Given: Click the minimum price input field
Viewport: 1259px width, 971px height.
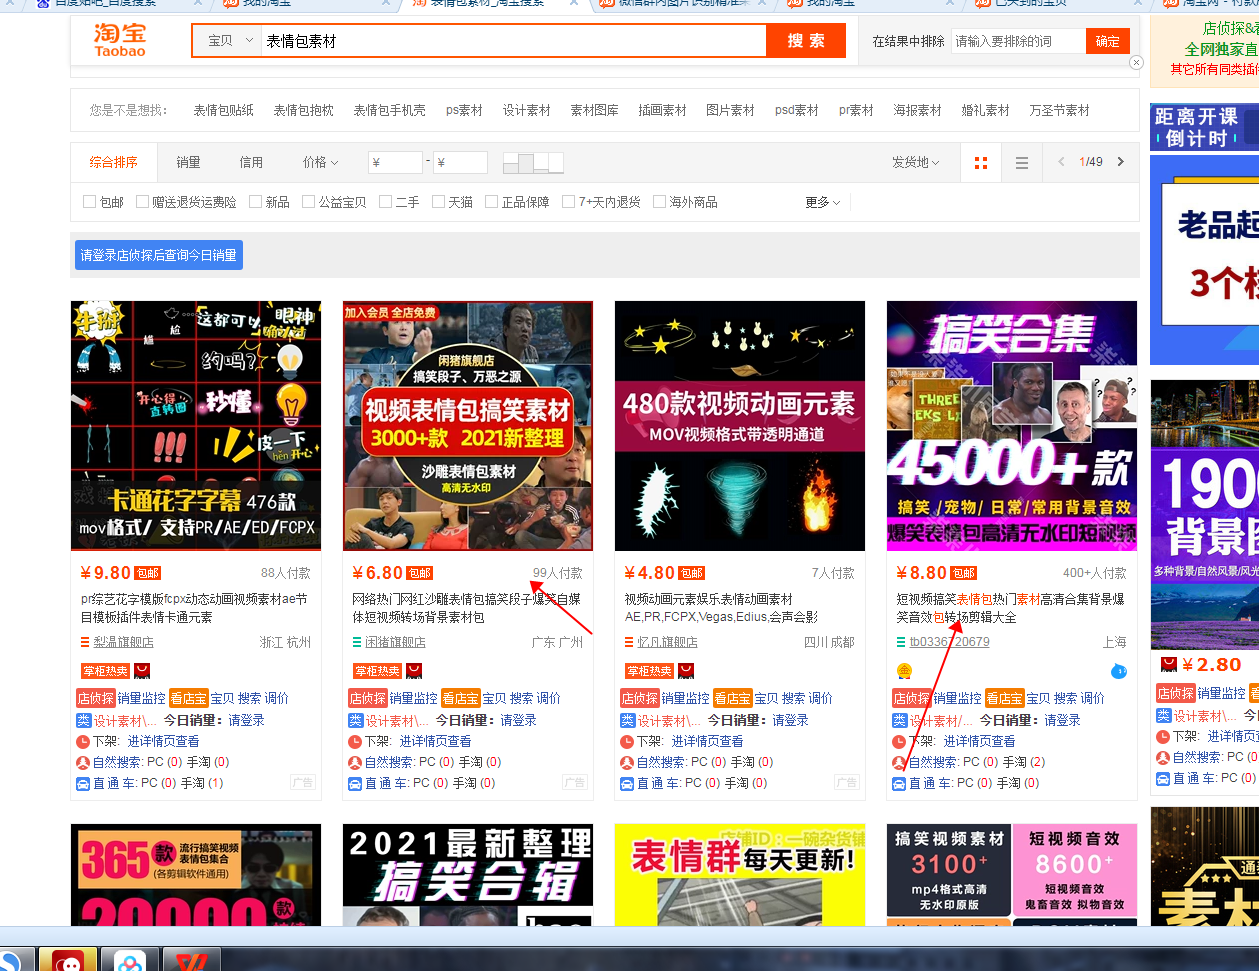Looking at the screenshot, I should tap(394, 162).
